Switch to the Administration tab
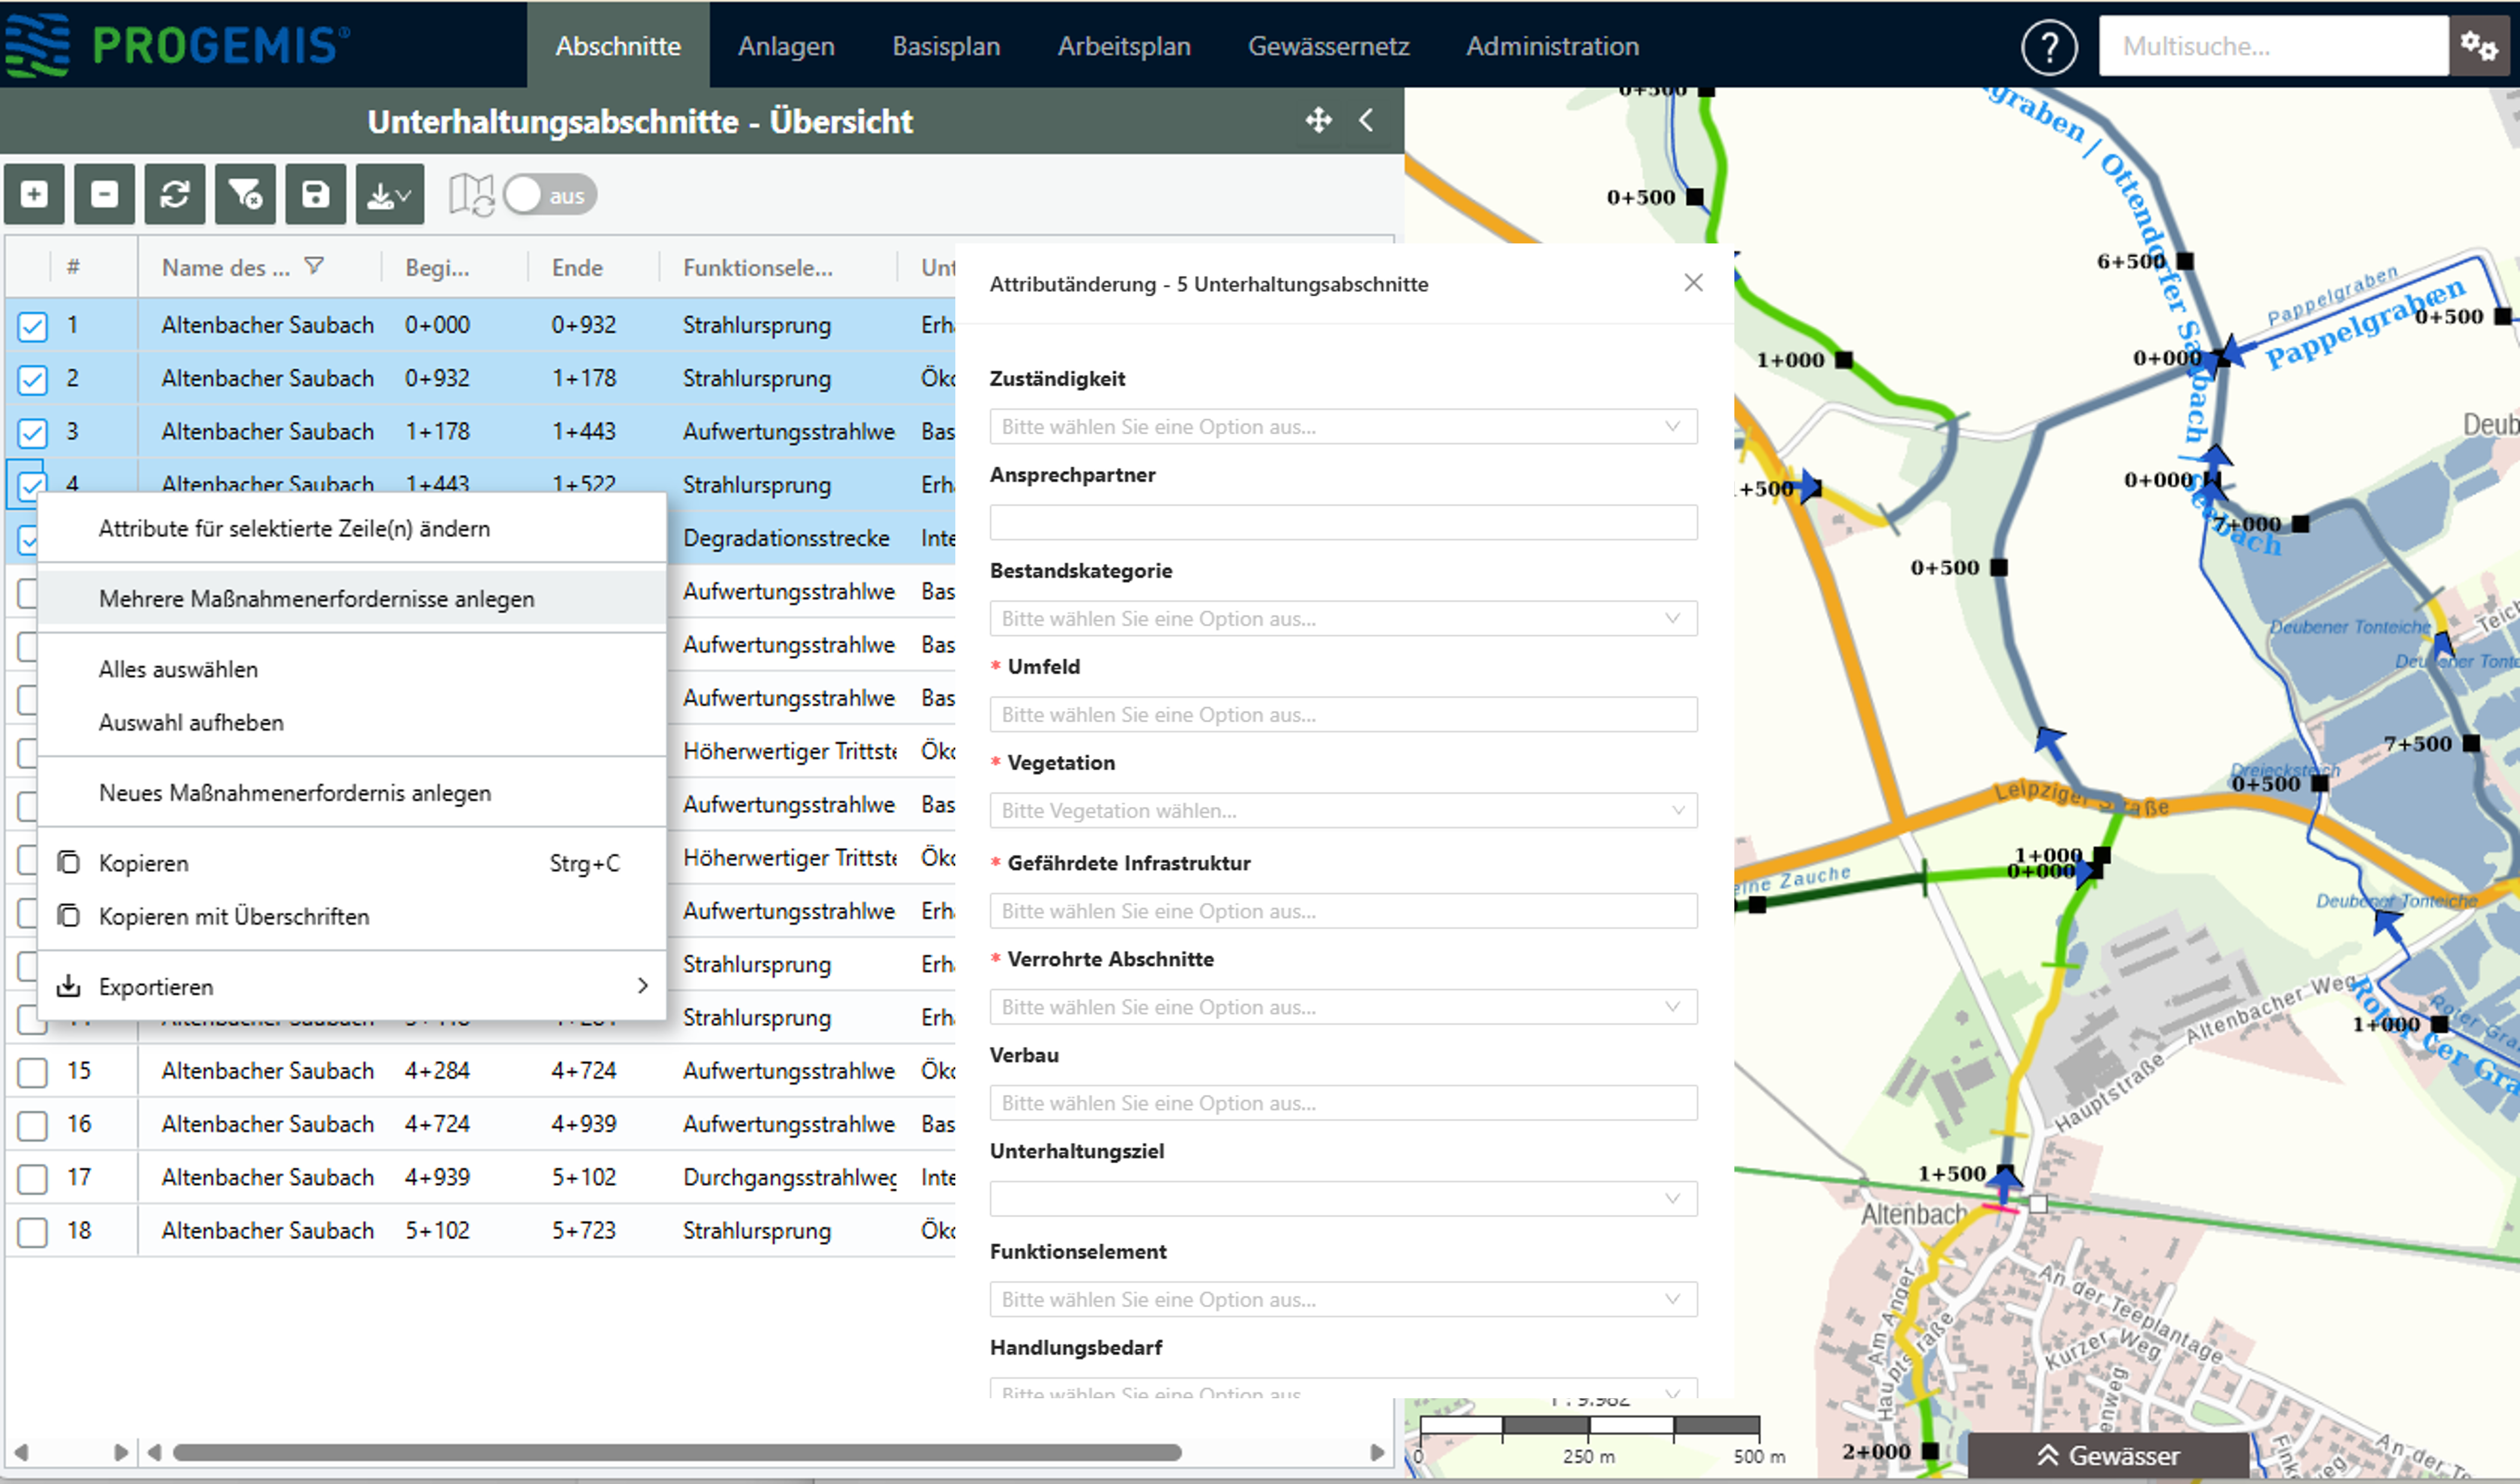 (x=1552, y=46)
